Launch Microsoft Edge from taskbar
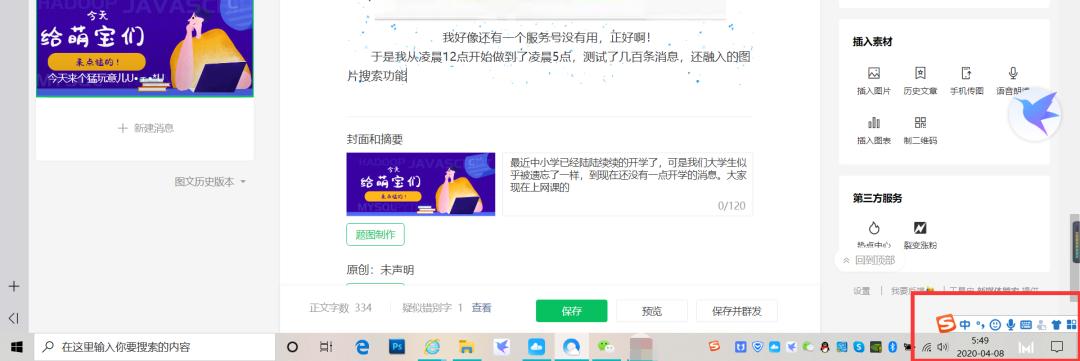 pyautogui.click(x=362, y=347)
